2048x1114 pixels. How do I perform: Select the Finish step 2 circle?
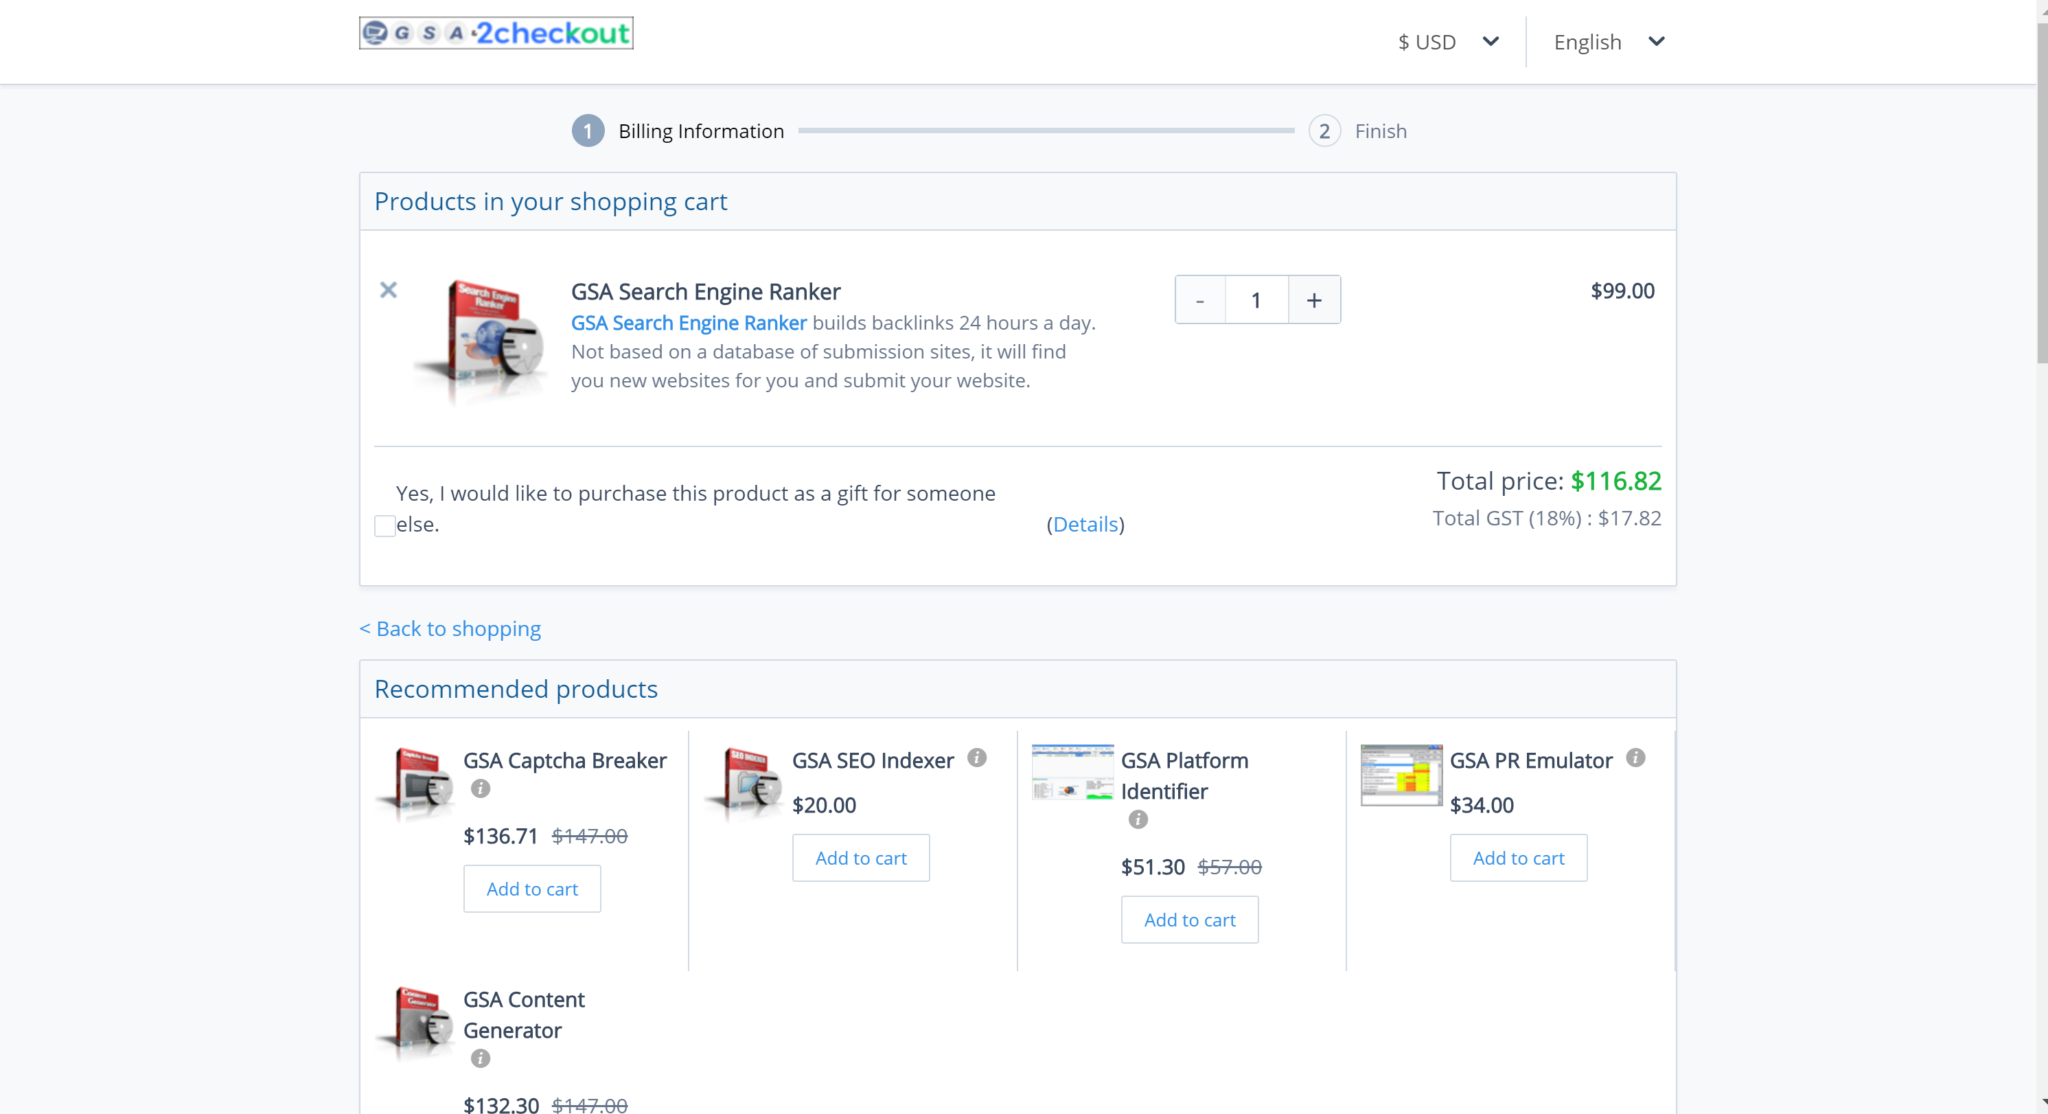tap(1325, 131)
